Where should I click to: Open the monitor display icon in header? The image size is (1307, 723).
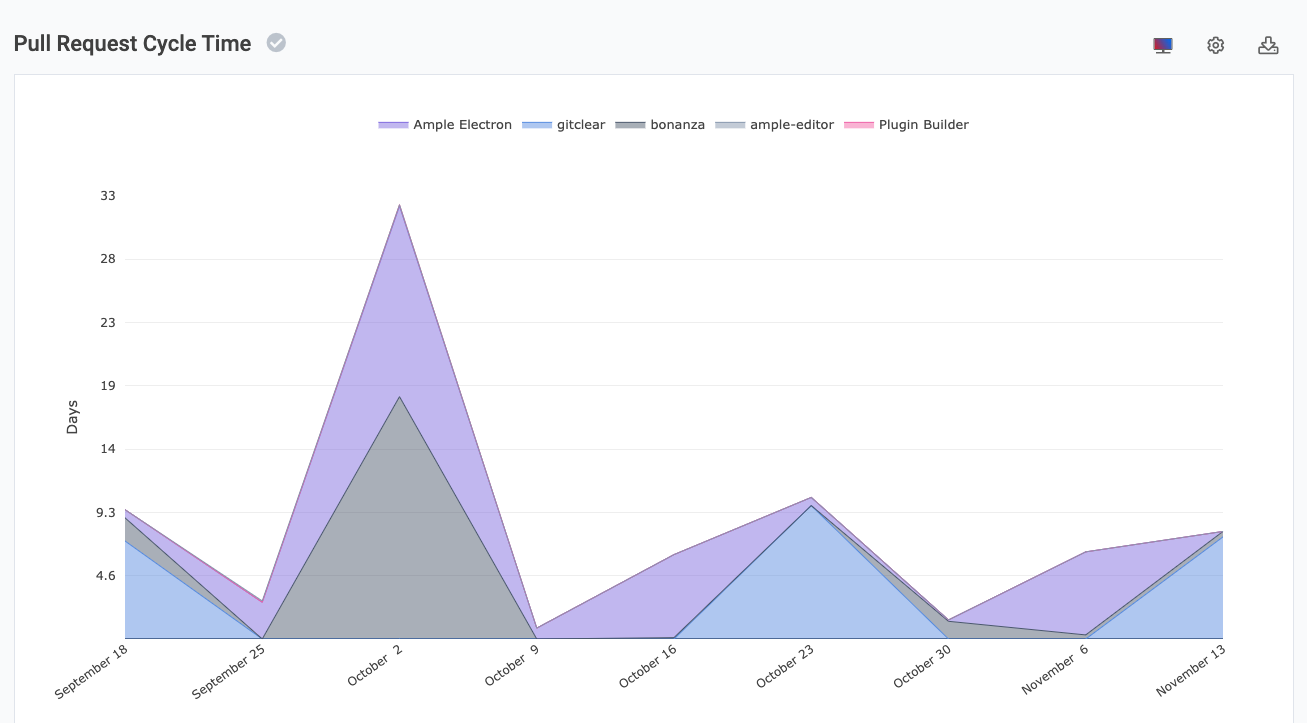coord(1162,45)
